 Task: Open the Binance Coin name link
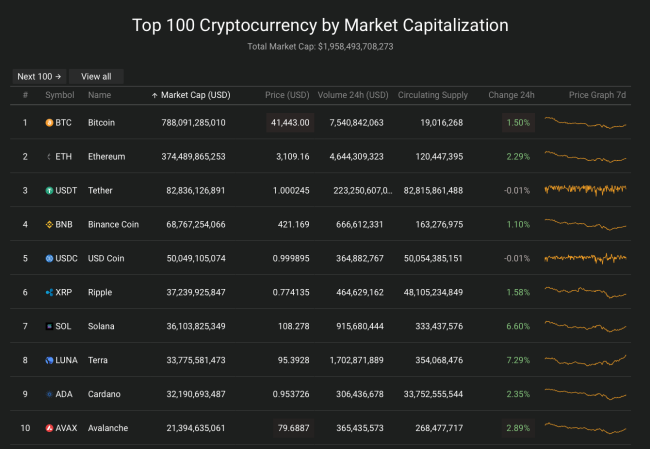113,225
